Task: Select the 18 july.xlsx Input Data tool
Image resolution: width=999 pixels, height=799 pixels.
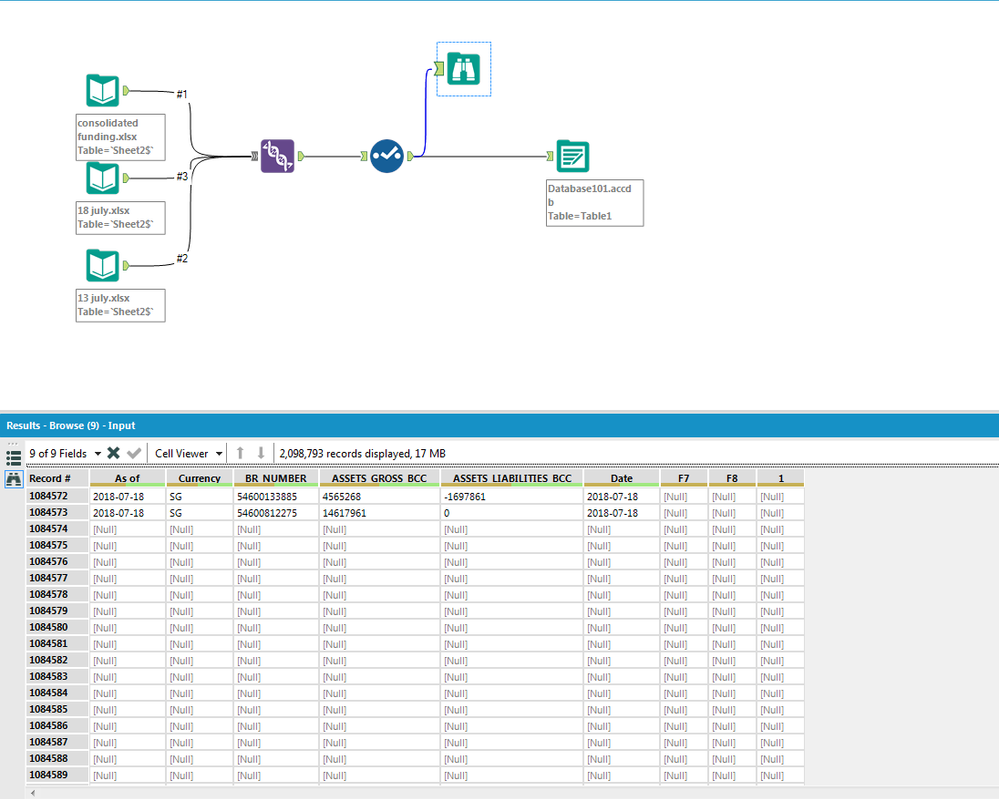Action: [103, 178]
